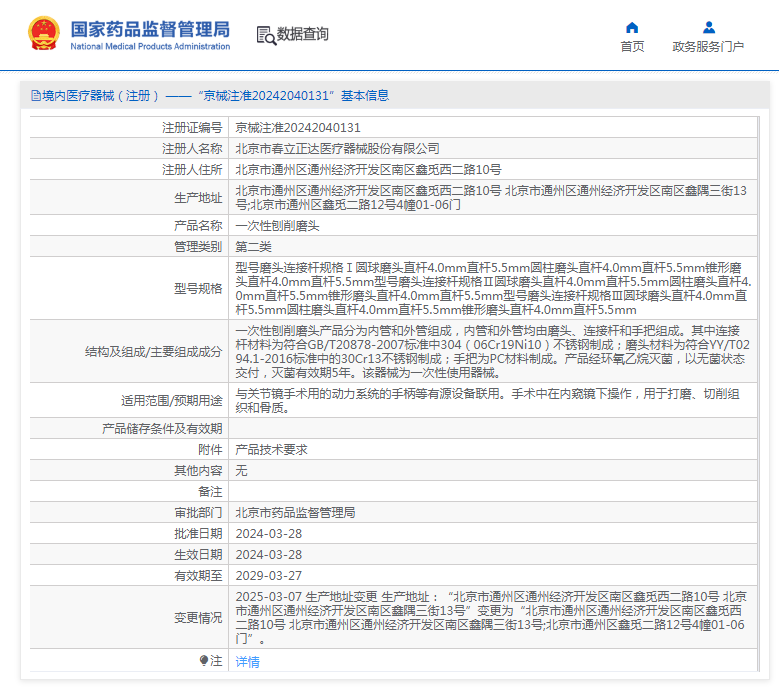Click the 生产地址 value cell
The height and width of the screenshot is (693, 779).
coord(491,198)
